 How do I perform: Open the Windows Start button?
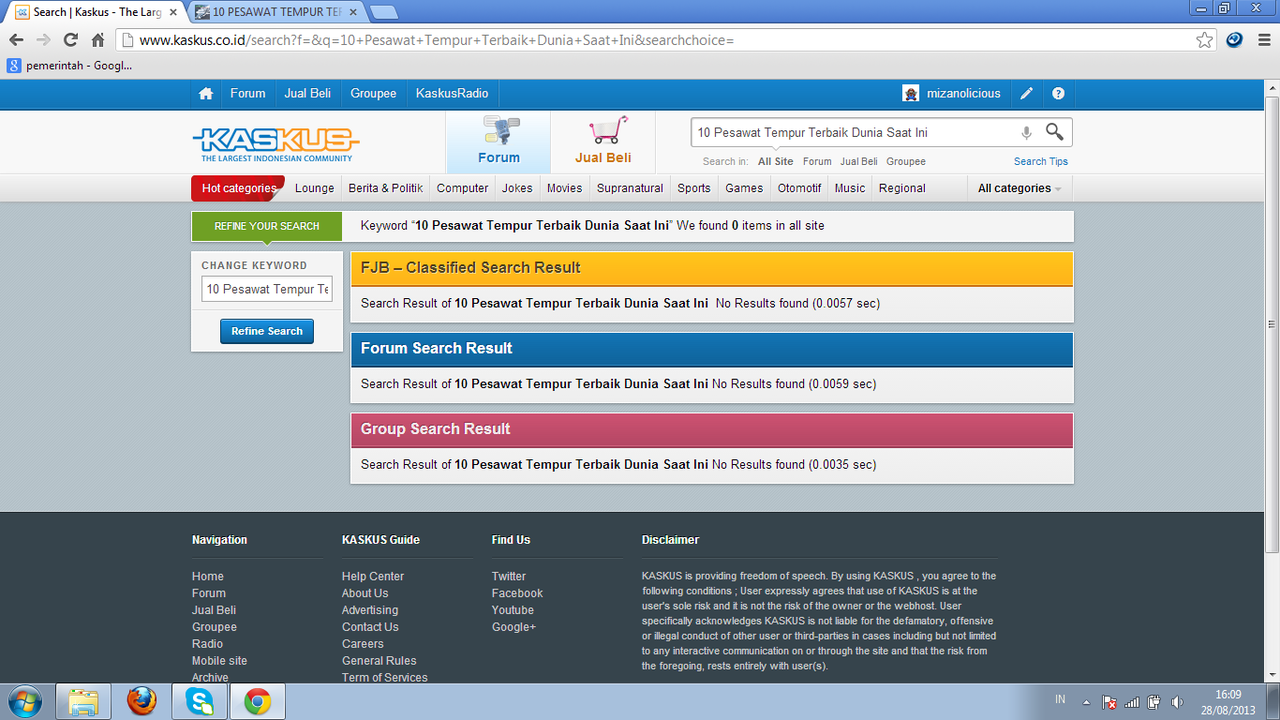[x=23, y=701]
